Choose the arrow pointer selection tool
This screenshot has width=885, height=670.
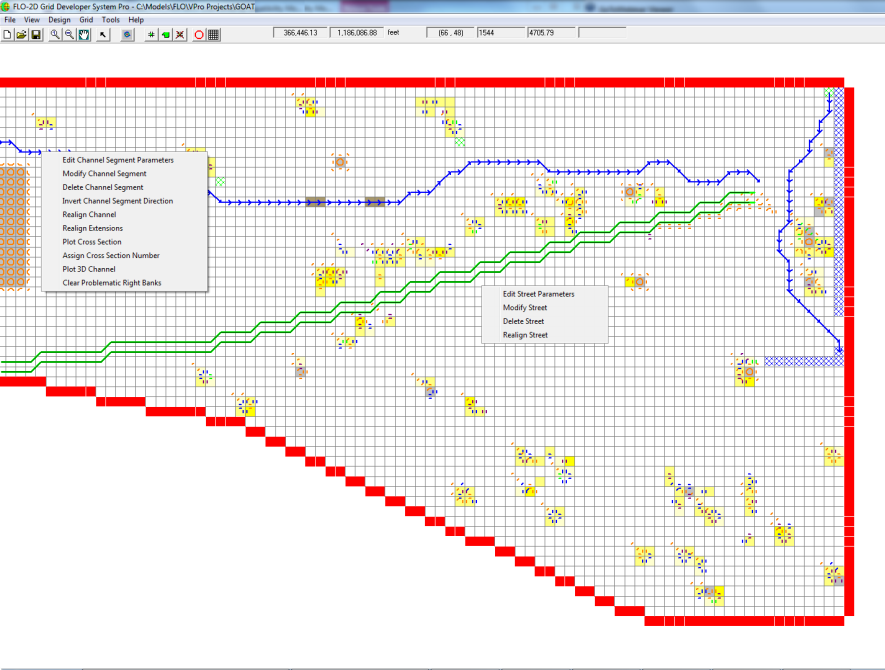point(103,34)
